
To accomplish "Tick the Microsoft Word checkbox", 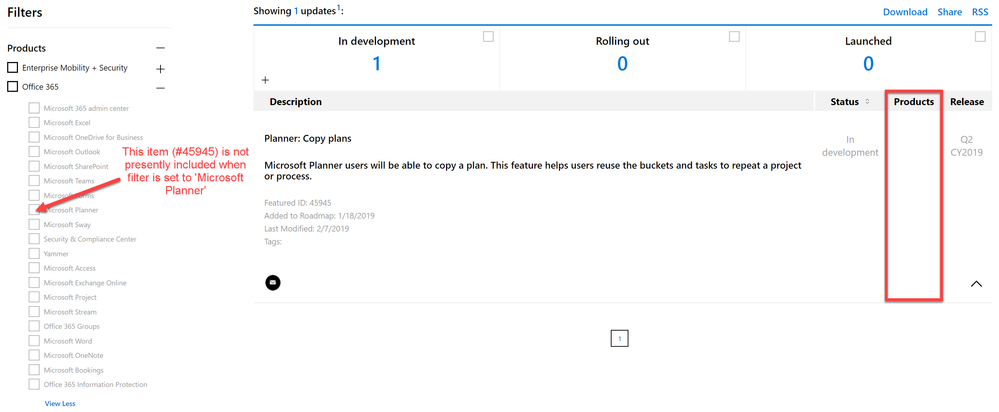I will coord(34,341).
